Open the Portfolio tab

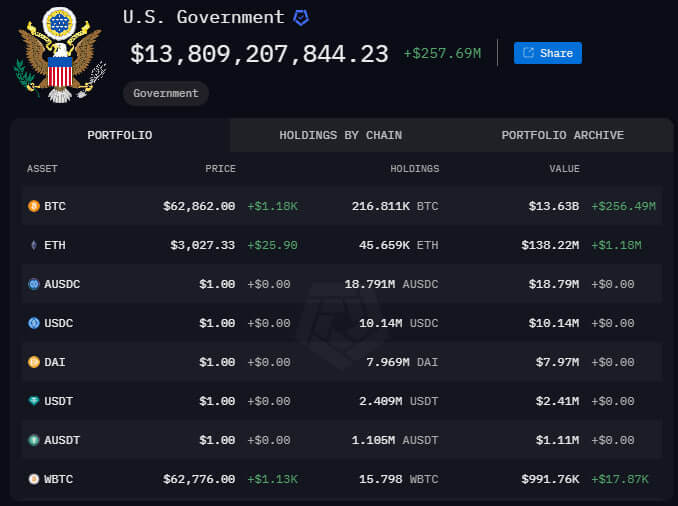tap(120, 135)
